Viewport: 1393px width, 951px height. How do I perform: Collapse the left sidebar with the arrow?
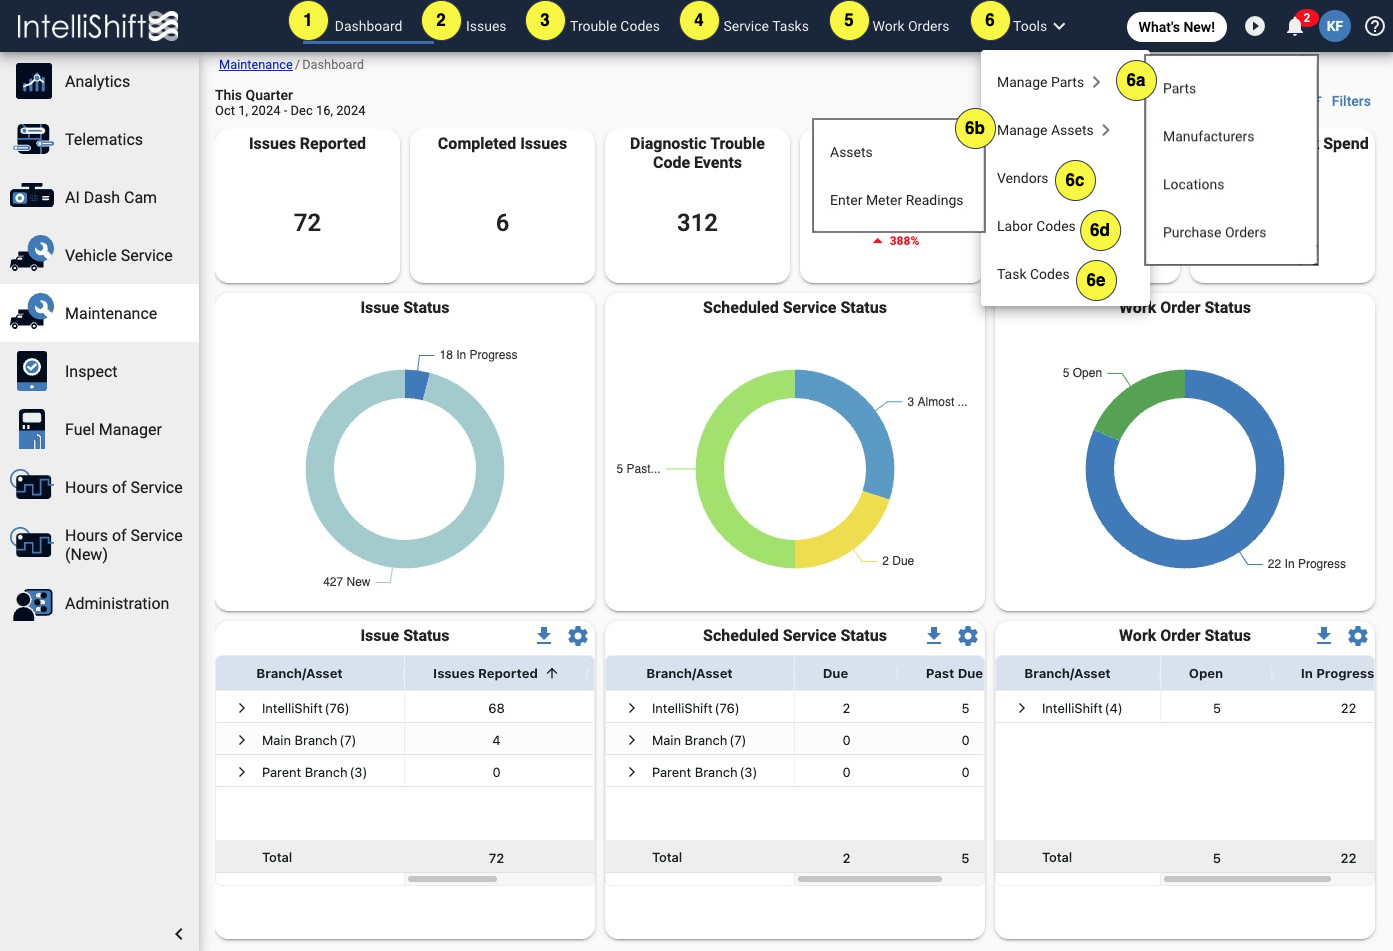tap(179, 934)
